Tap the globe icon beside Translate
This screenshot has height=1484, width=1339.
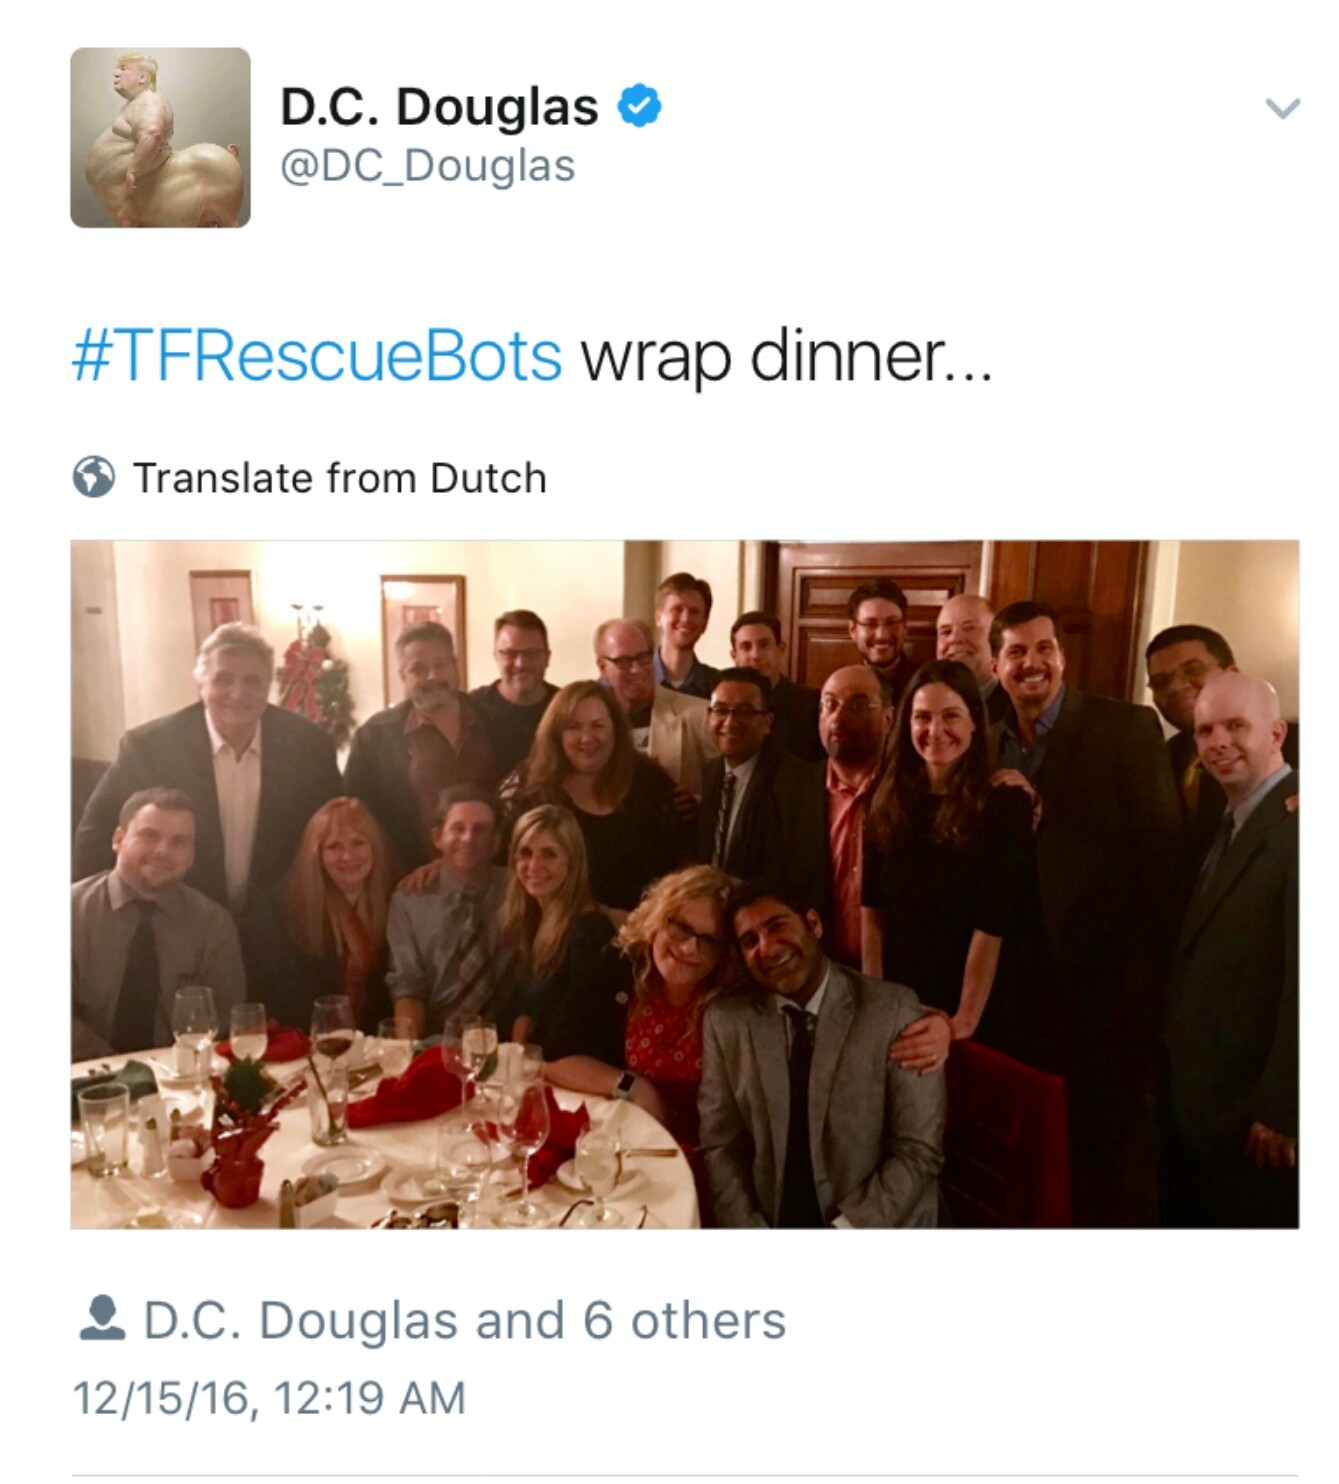coord(94,477)
